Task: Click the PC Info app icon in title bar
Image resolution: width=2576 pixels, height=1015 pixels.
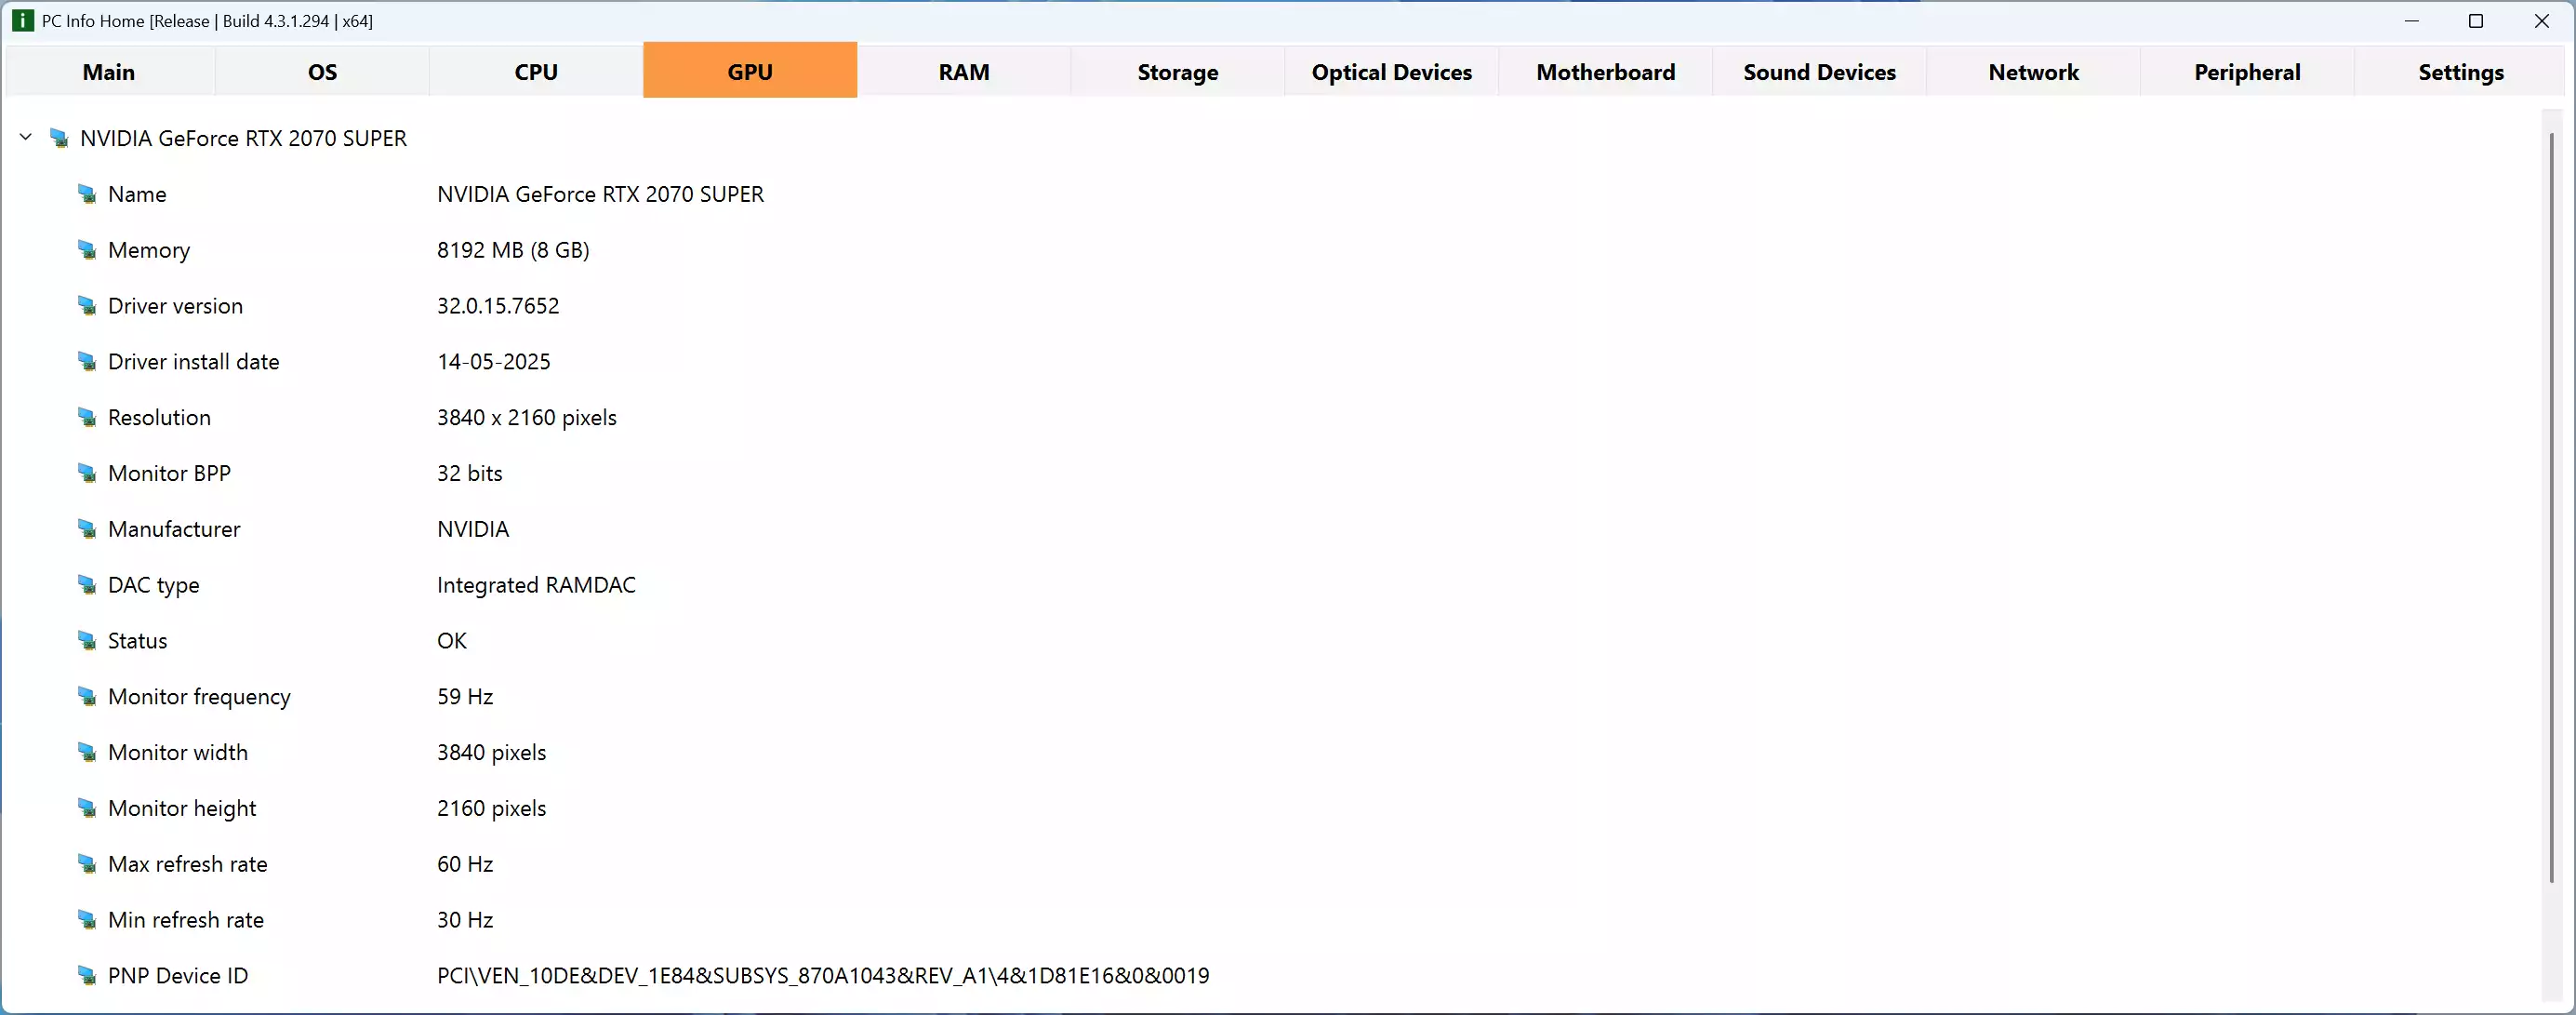Action: (22, 21)
